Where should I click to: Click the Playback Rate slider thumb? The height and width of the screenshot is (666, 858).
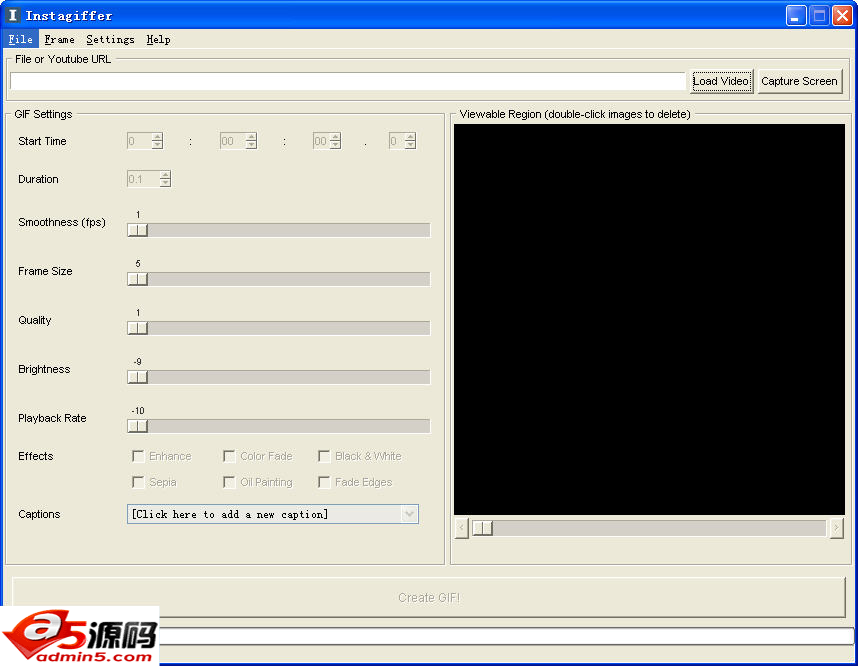pyautogui.click(x=138, y=426)
